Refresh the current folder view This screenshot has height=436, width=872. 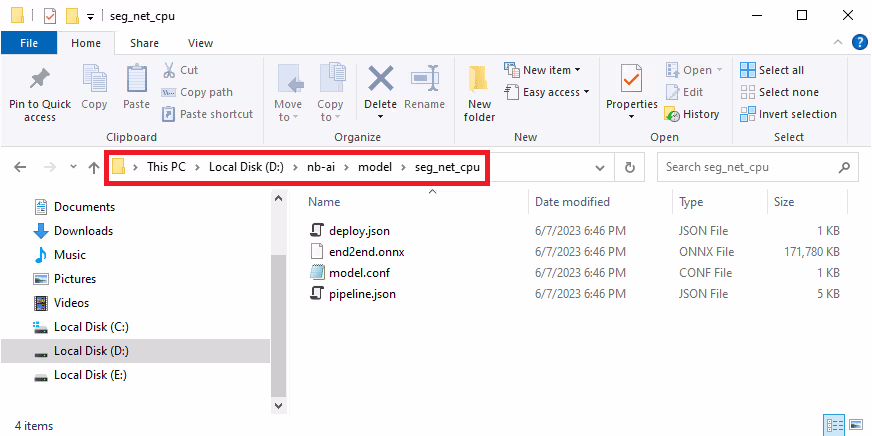630,167
